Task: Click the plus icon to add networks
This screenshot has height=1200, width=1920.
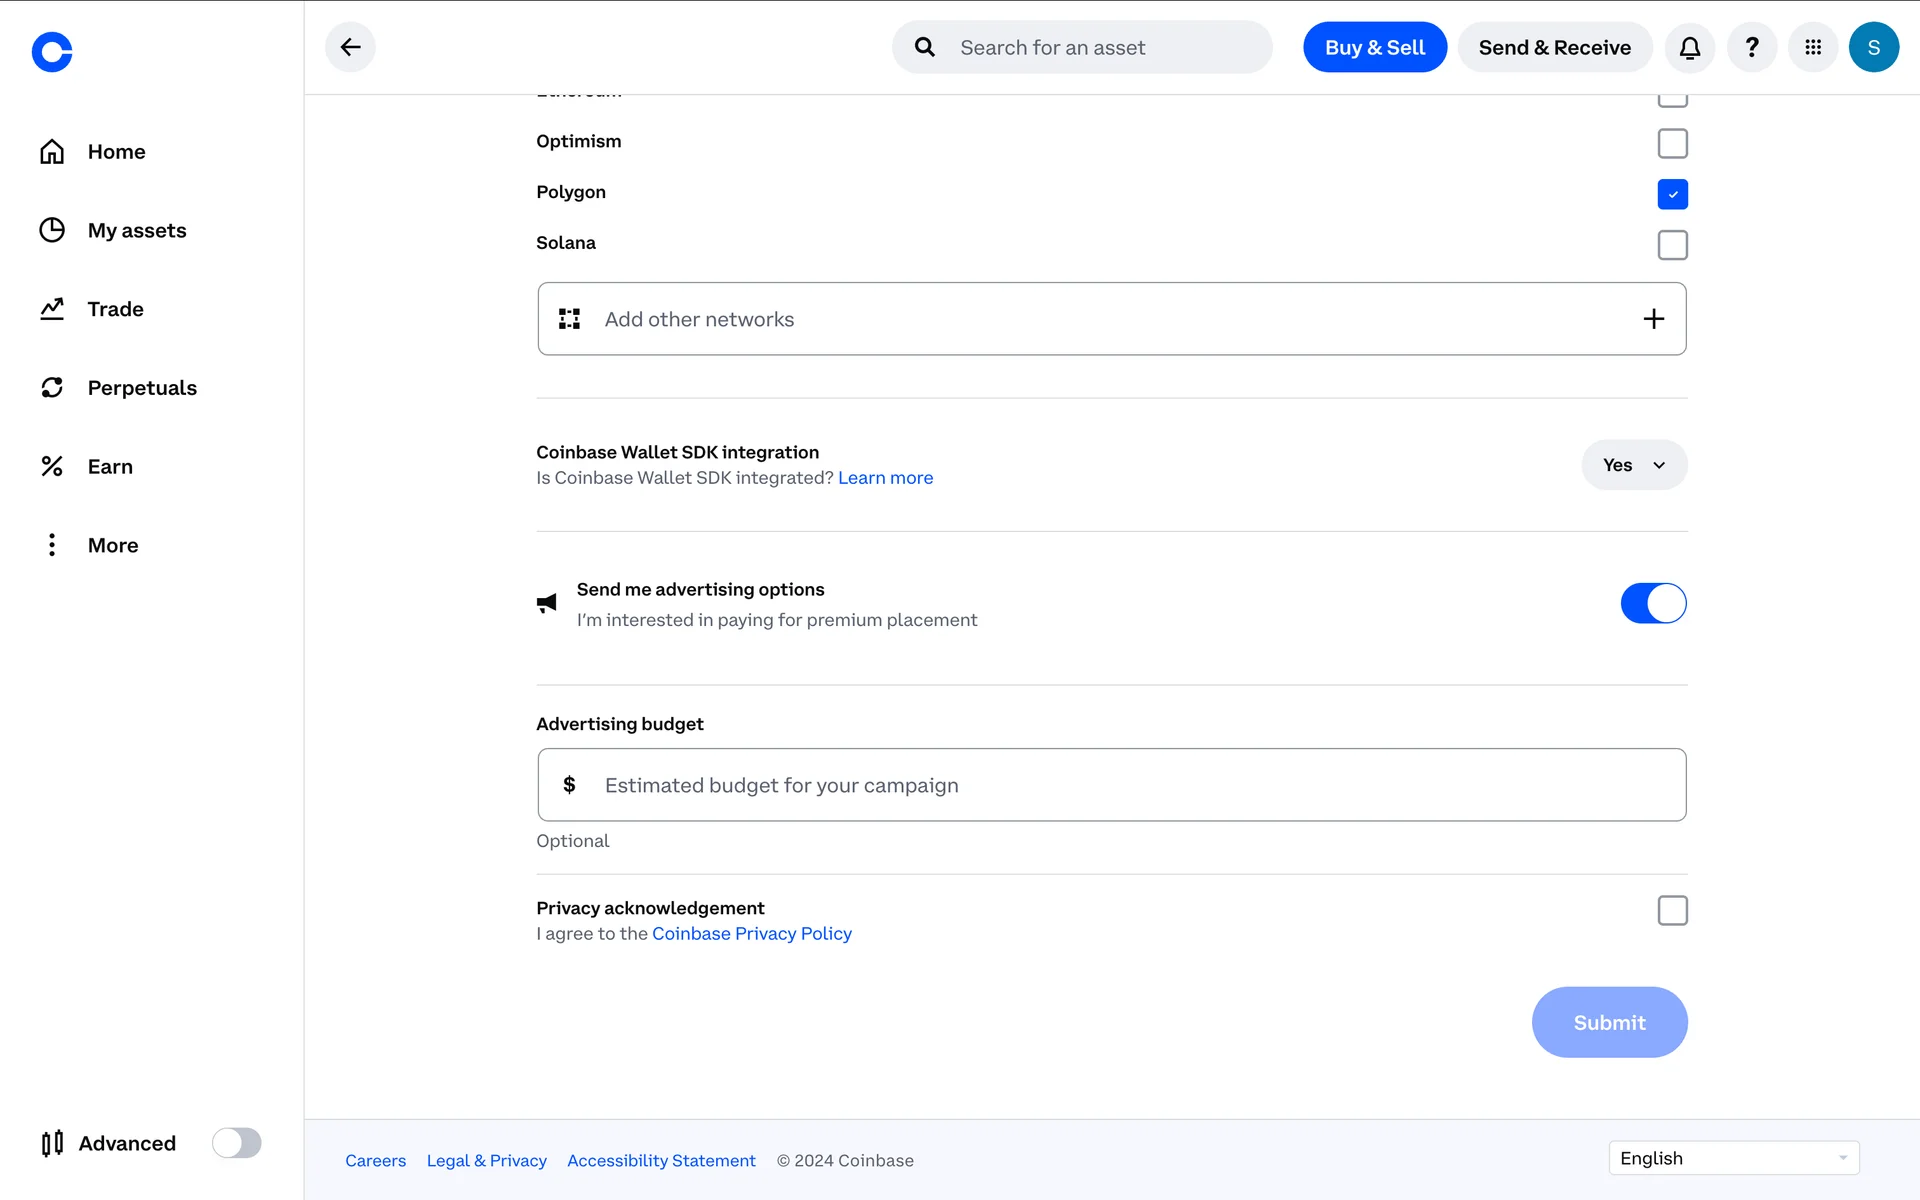Action: (1653, 319)
